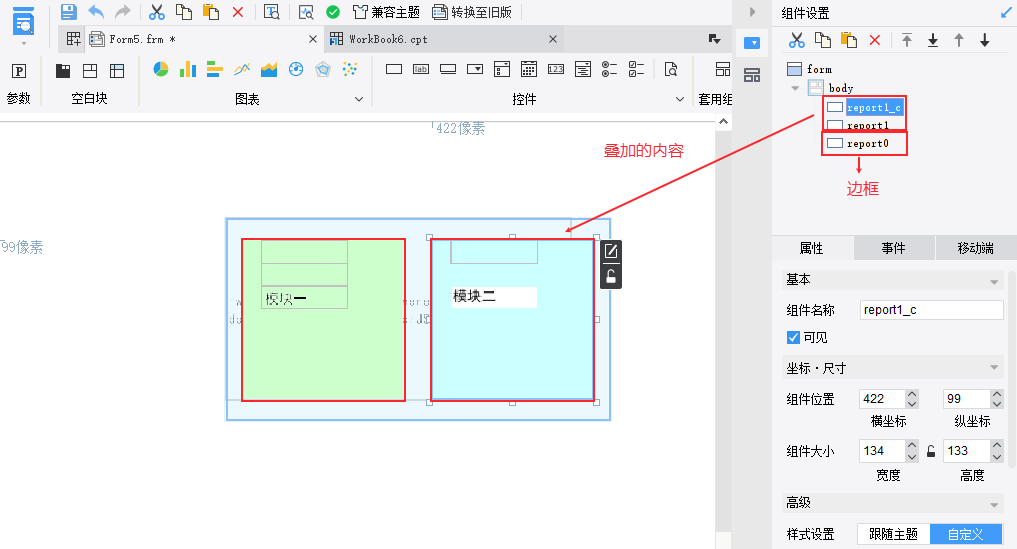Insert a date calendar widget
This screenshot has width=1017, height=549.
(x=529, y=69)
